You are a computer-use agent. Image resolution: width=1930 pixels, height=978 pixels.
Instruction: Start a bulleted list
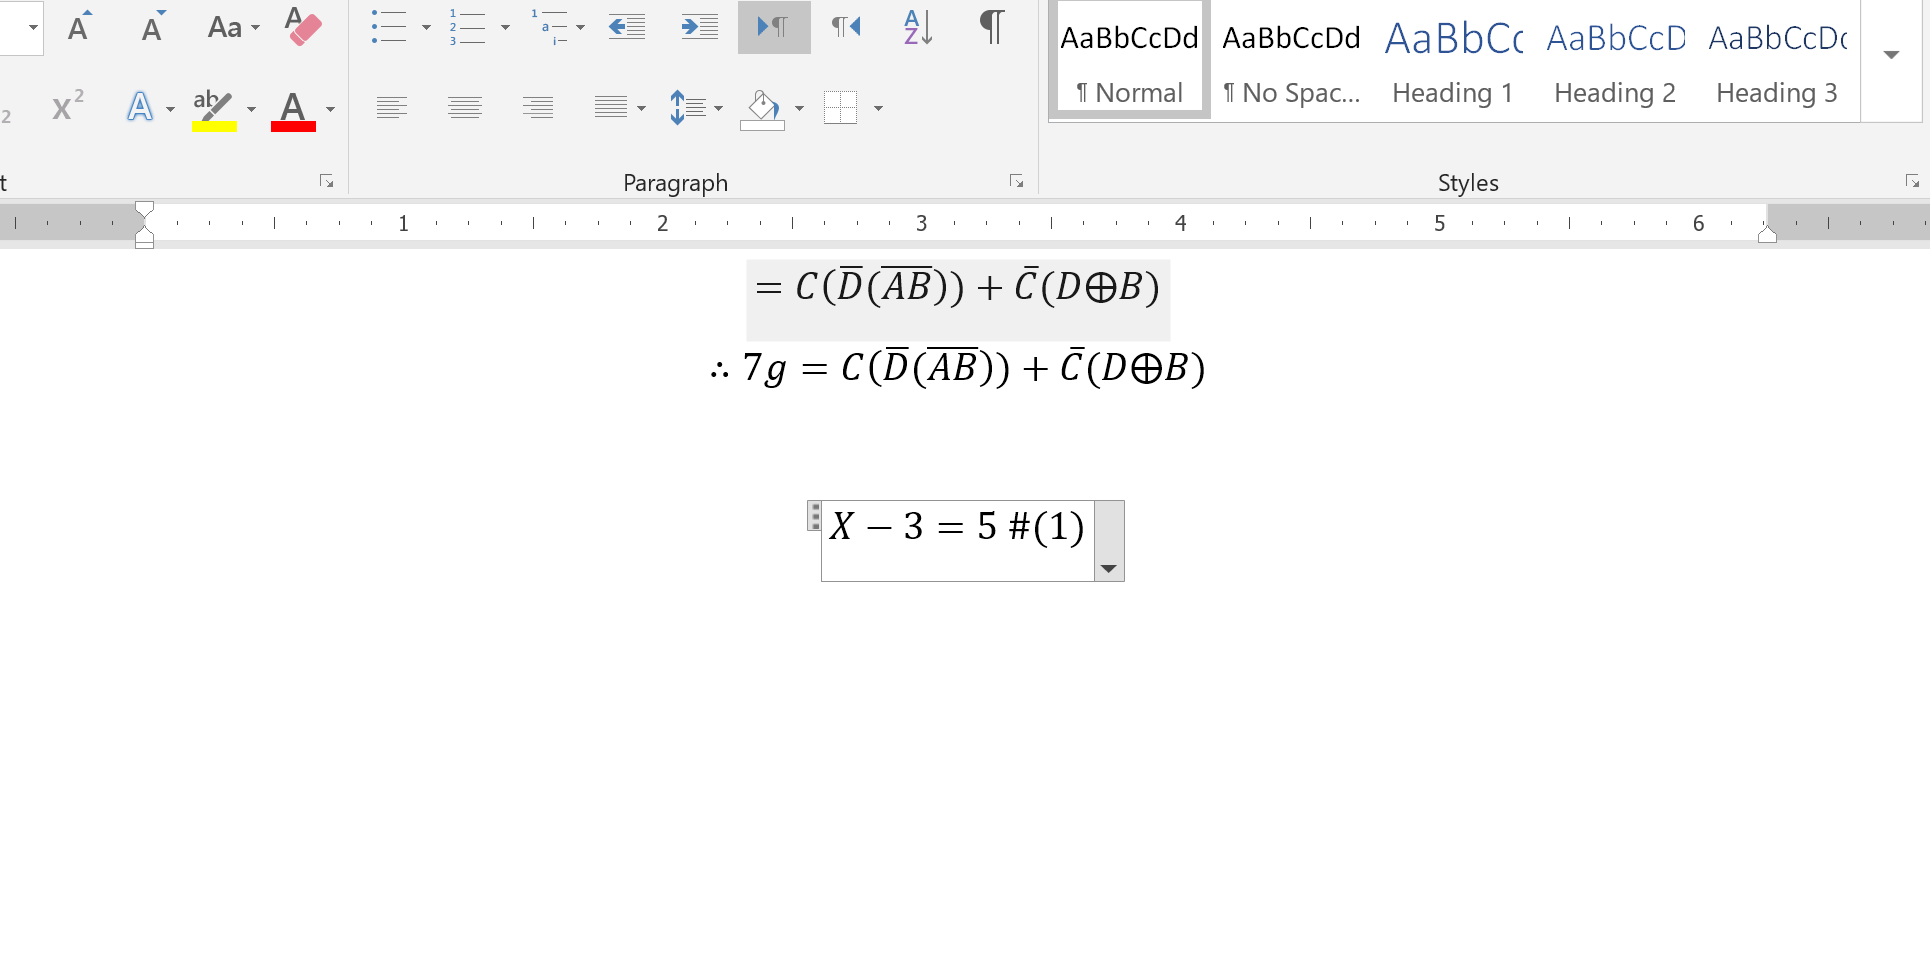pos(388,27)
